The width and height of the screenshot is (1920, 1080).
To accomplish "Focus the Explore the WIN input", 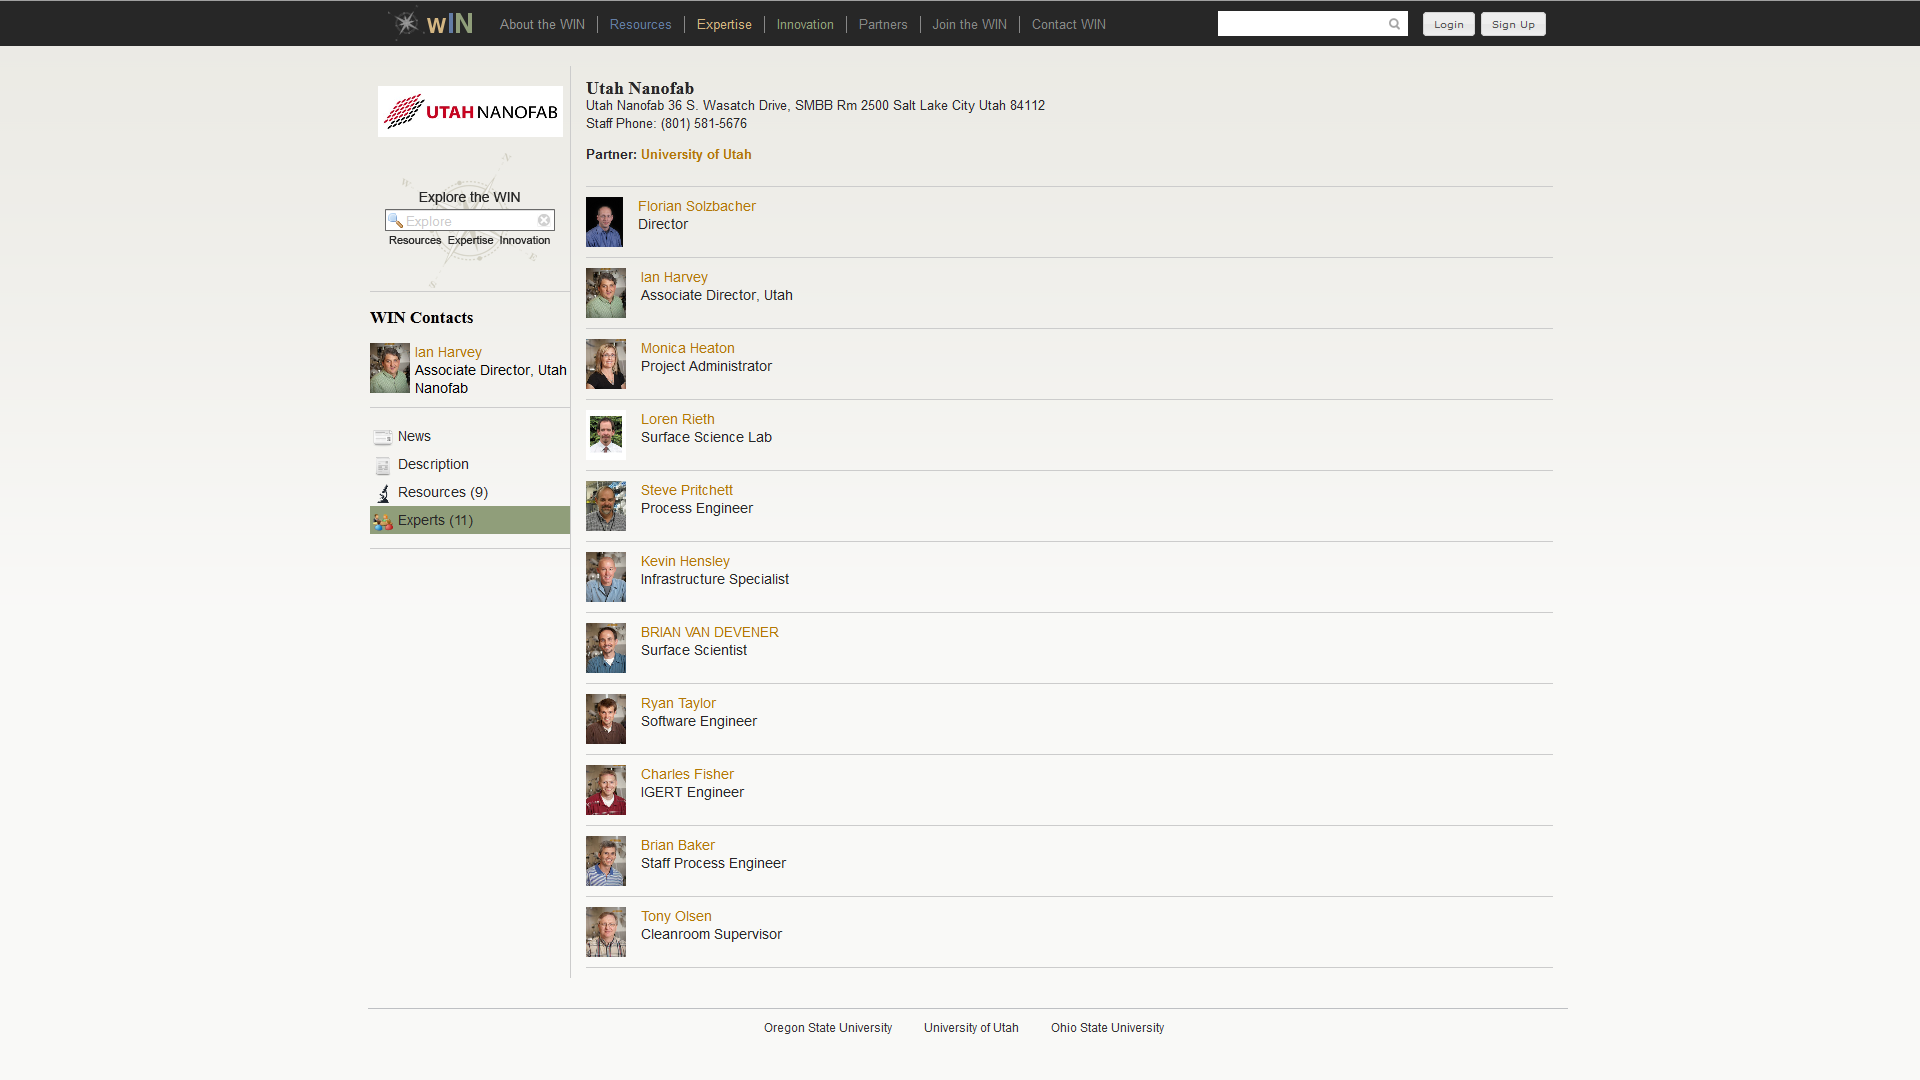I will [x=469, y=220].
